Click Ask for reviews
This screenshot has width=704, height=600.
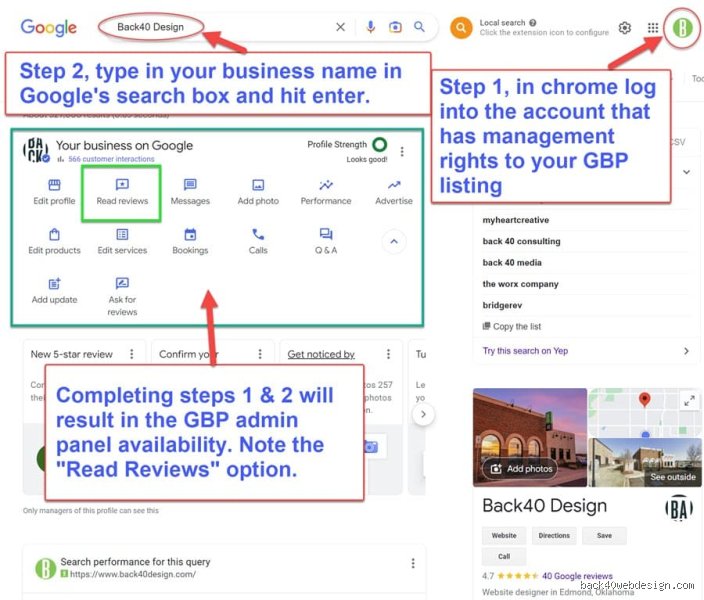[122, 297]
